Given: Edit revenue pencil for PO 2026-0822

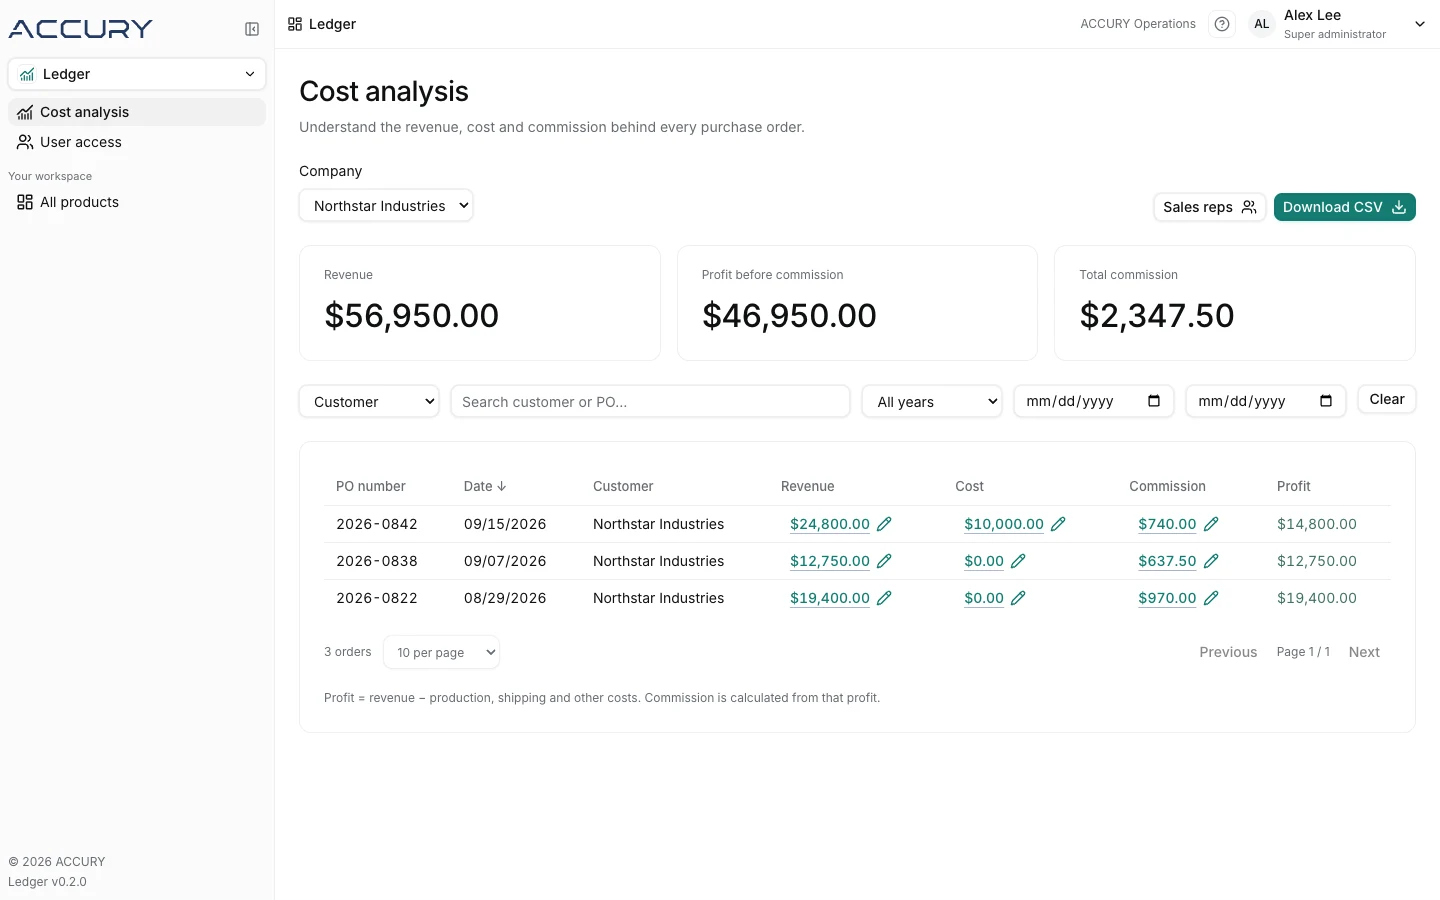Looking at the screenshot, I should point(884,598).
